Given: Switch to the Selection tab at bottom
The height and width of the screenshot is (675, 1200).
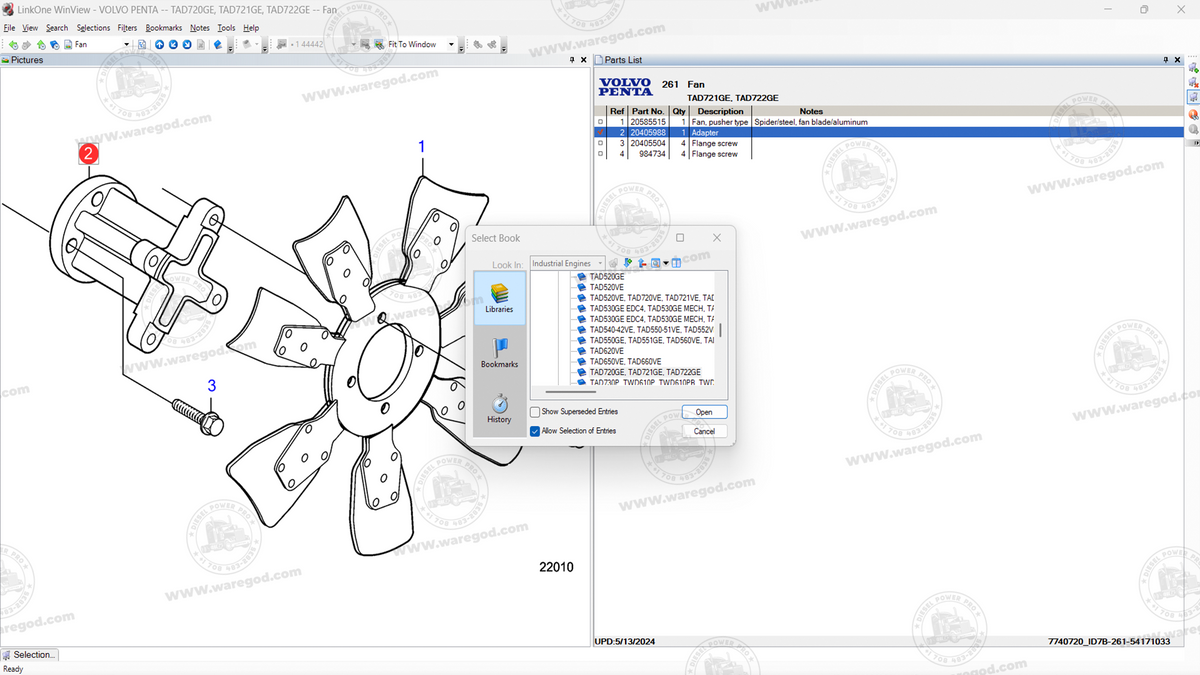Looking at the screenshot, I should point(30,655).
